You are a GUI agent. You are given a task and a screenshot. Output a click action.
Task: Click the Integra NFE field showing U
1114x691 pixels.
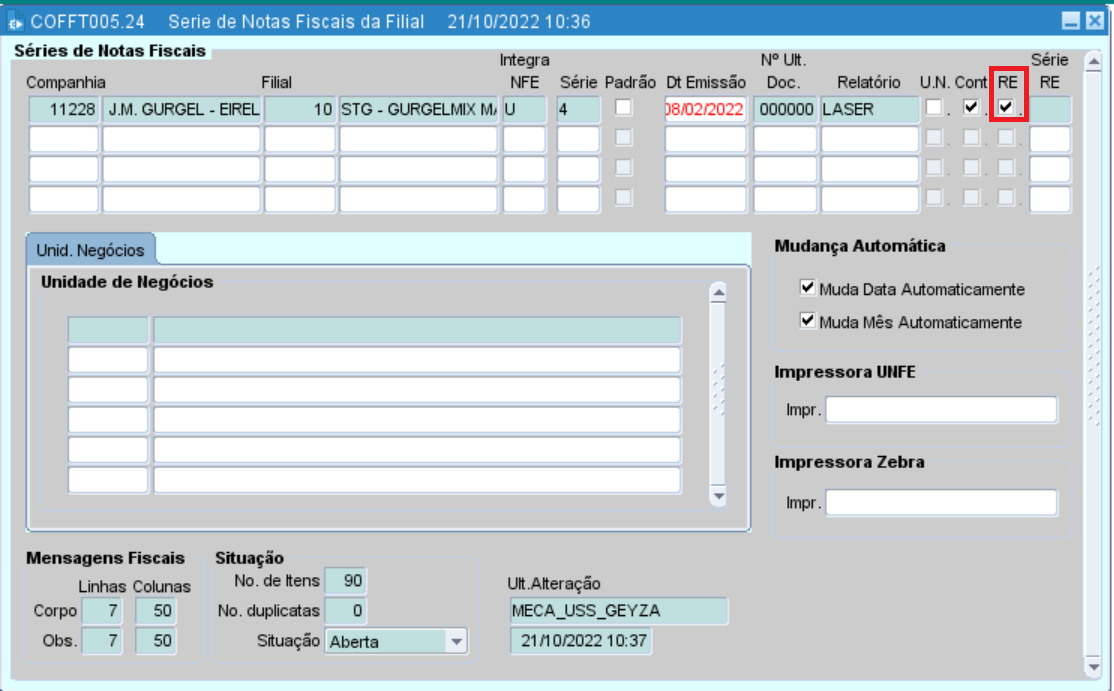pyautogui.click(x=524, y=109)
